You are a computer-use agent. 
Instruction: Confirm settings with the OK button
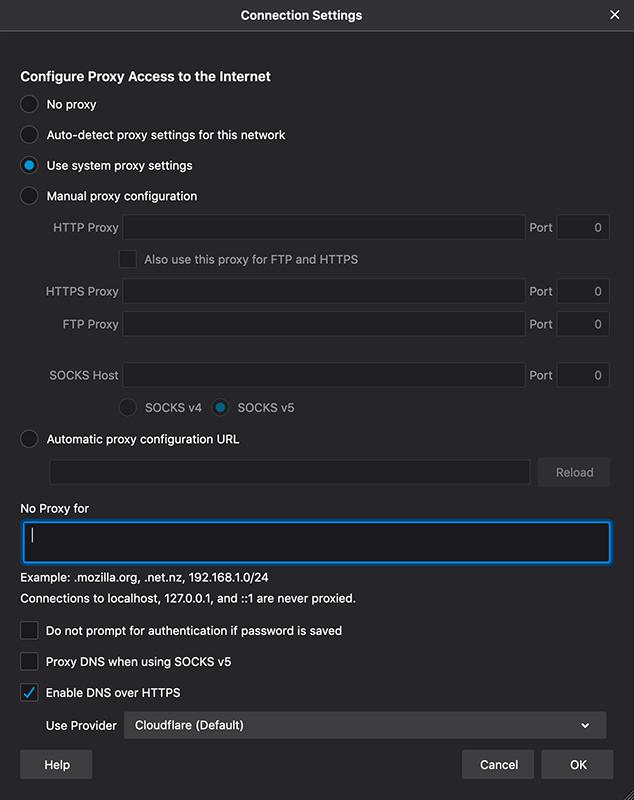[577, 764]
